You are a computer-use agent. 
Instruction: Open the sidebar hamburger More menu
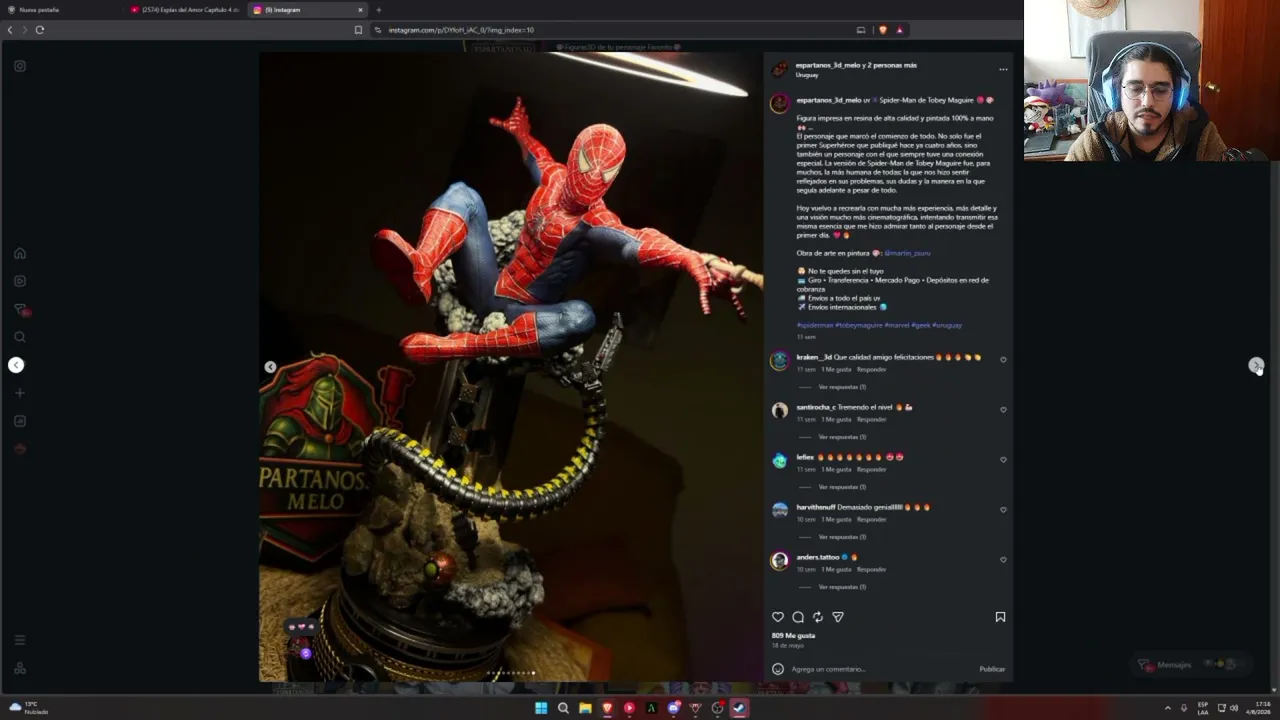click(x=20, y=640)
